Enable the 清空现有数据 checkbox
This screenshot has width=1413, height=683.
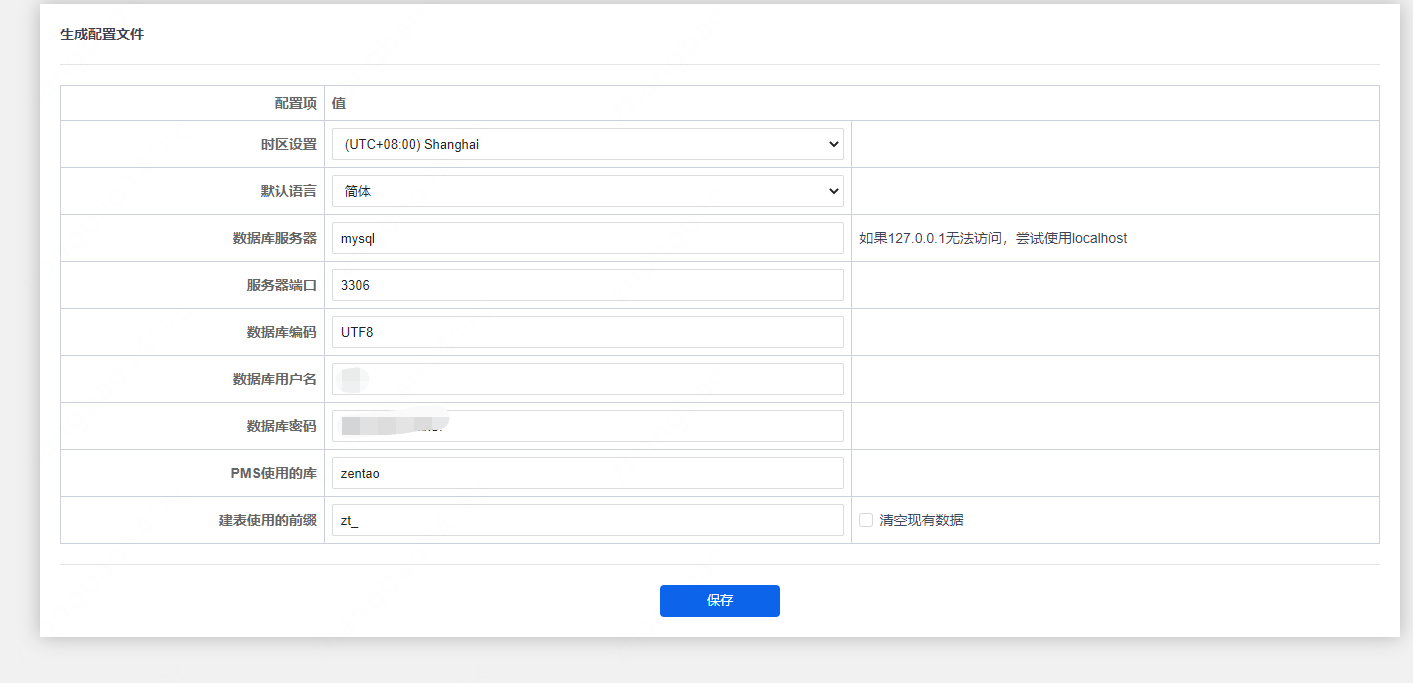click(x=866, y=520)
